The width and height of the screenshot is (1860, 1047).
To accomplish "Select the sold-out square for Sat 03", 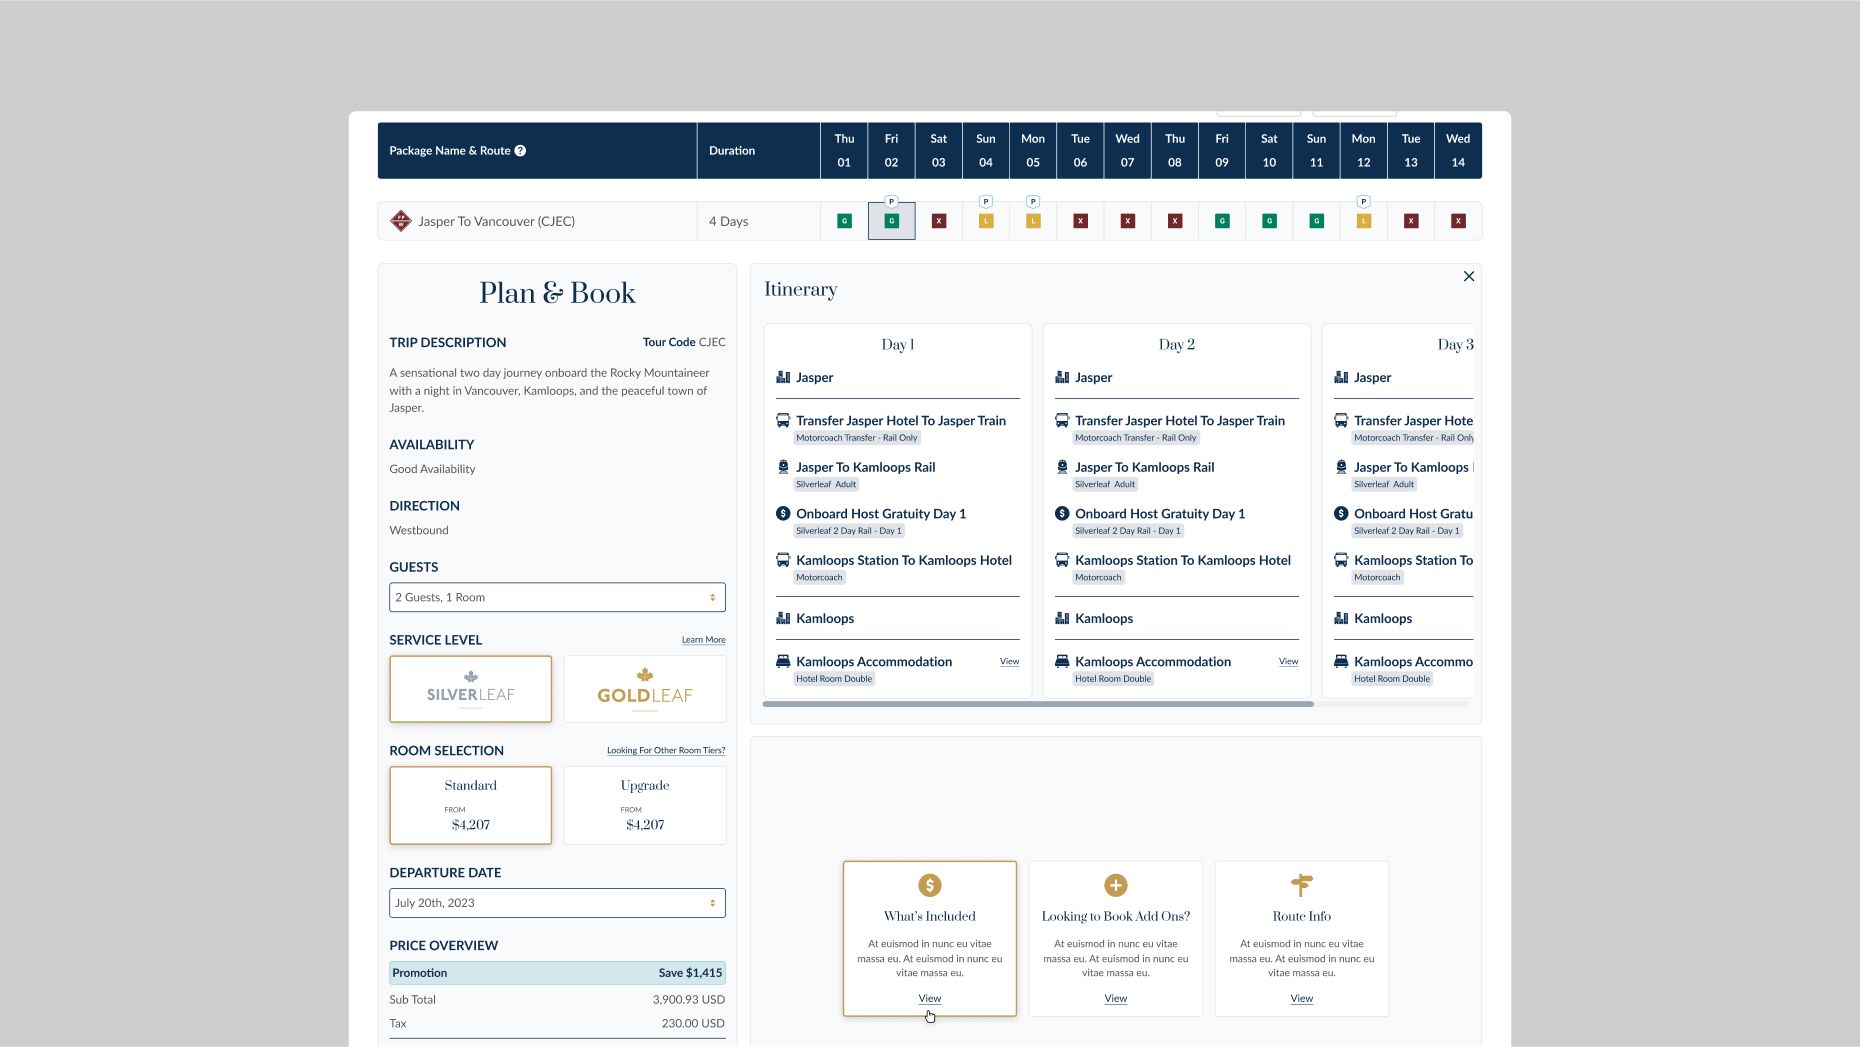I will 938,221.
